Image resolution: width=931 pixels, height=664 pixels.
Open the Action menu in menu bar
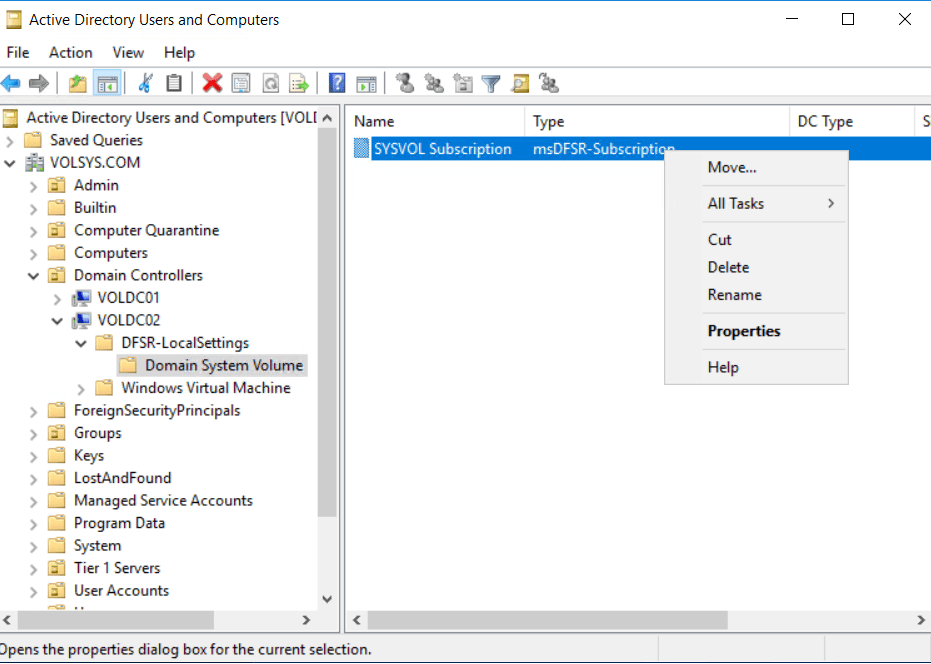tap(70, 52)
